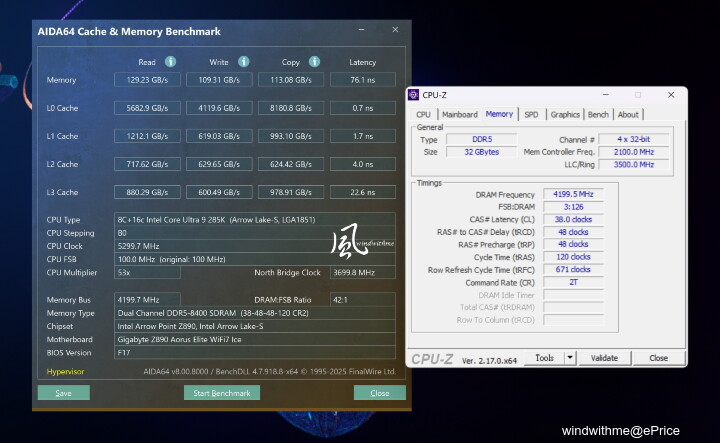This screenshot has height=443, width=720.
Task: Click the L0 Cache Read value 5682.9 GB/s
Action: (147, 108)
